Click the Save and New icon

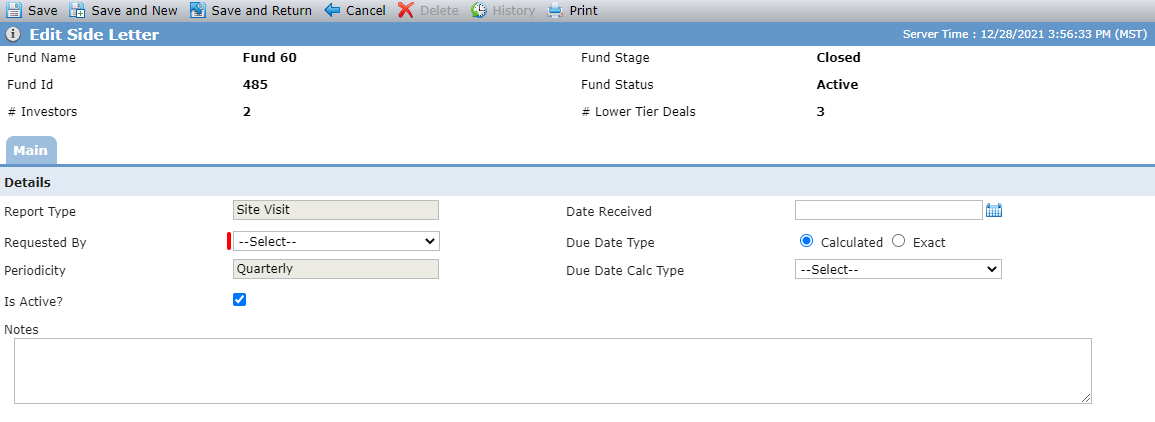77,10
